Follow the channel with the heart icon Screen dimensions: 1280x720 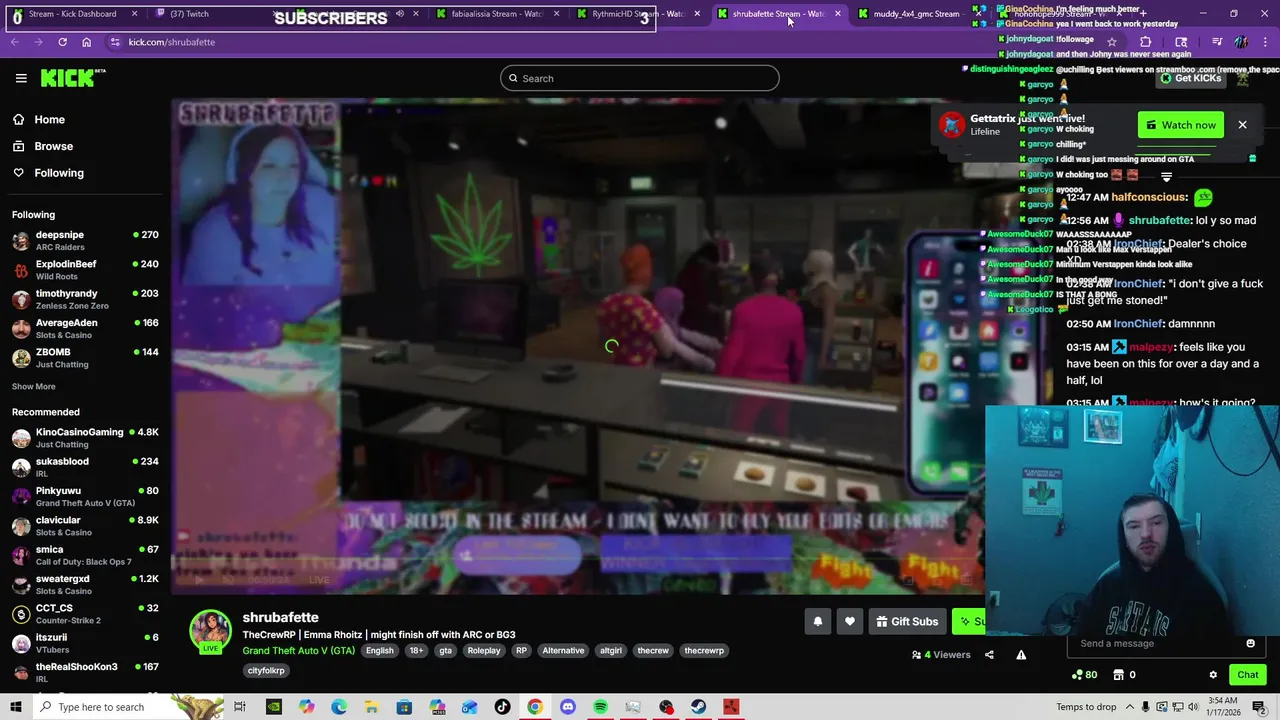850,621
